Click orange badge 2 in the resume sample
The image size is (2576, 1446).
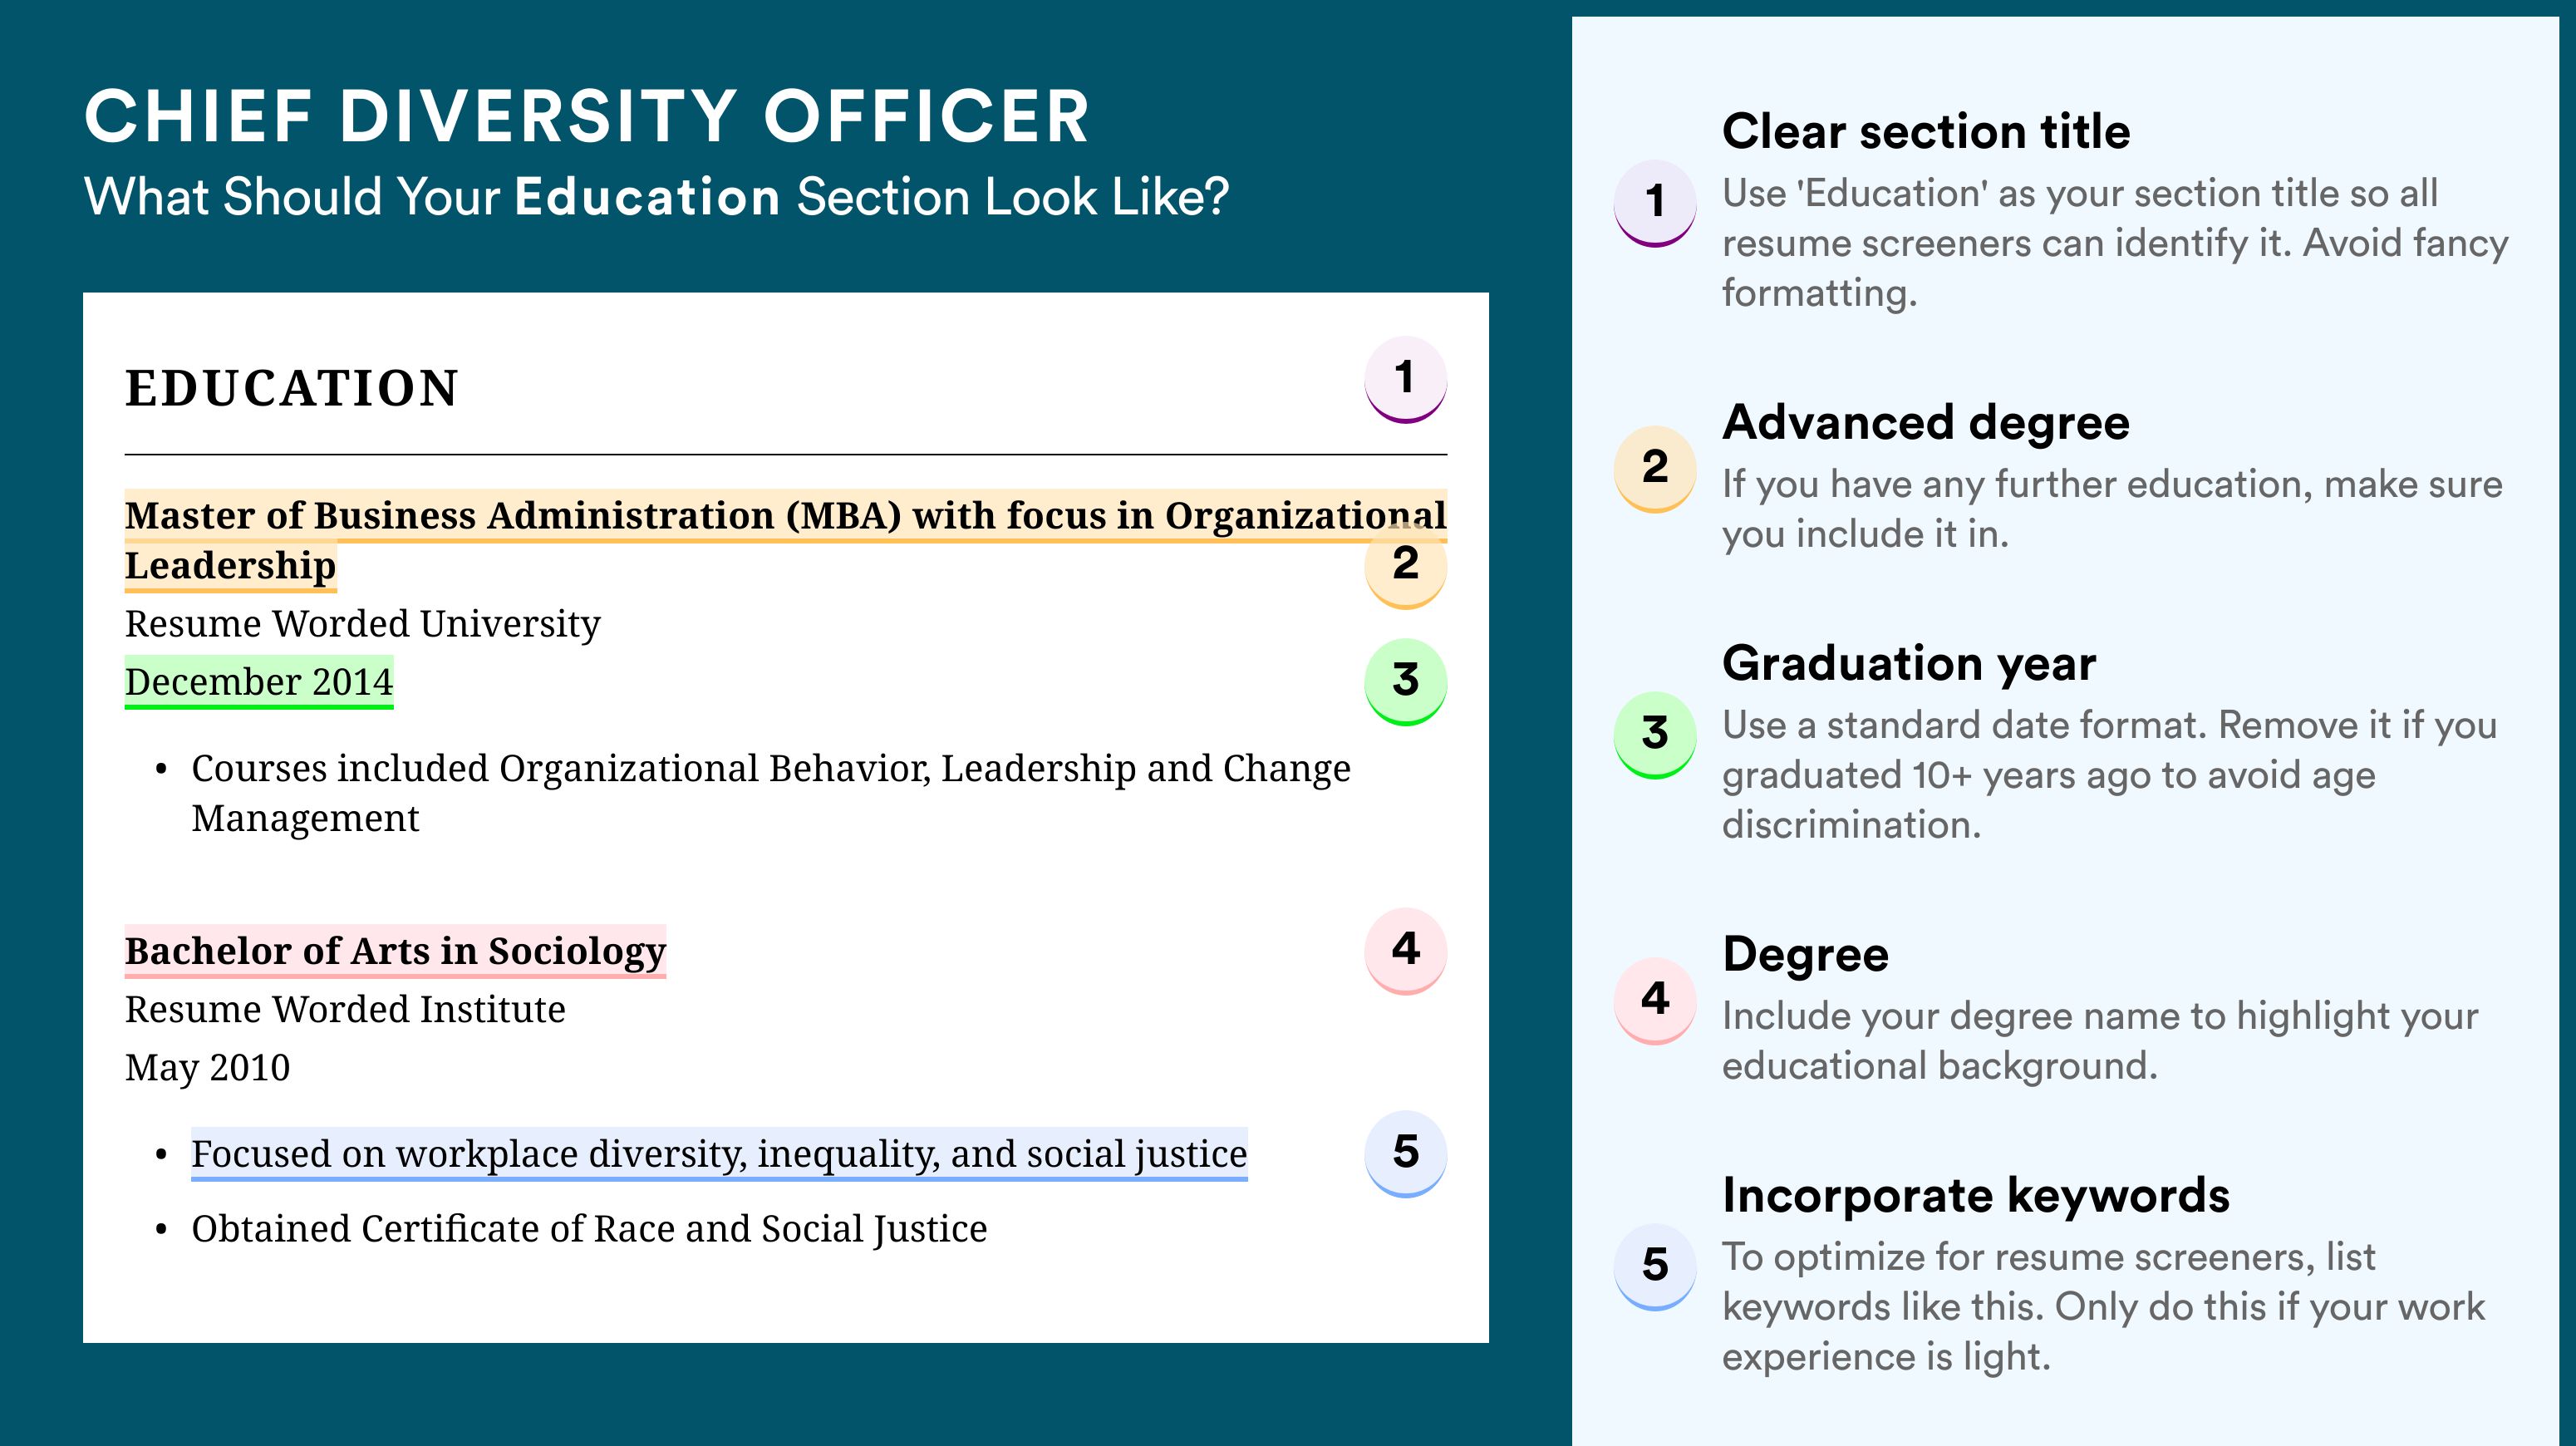tap(1405, 566)
